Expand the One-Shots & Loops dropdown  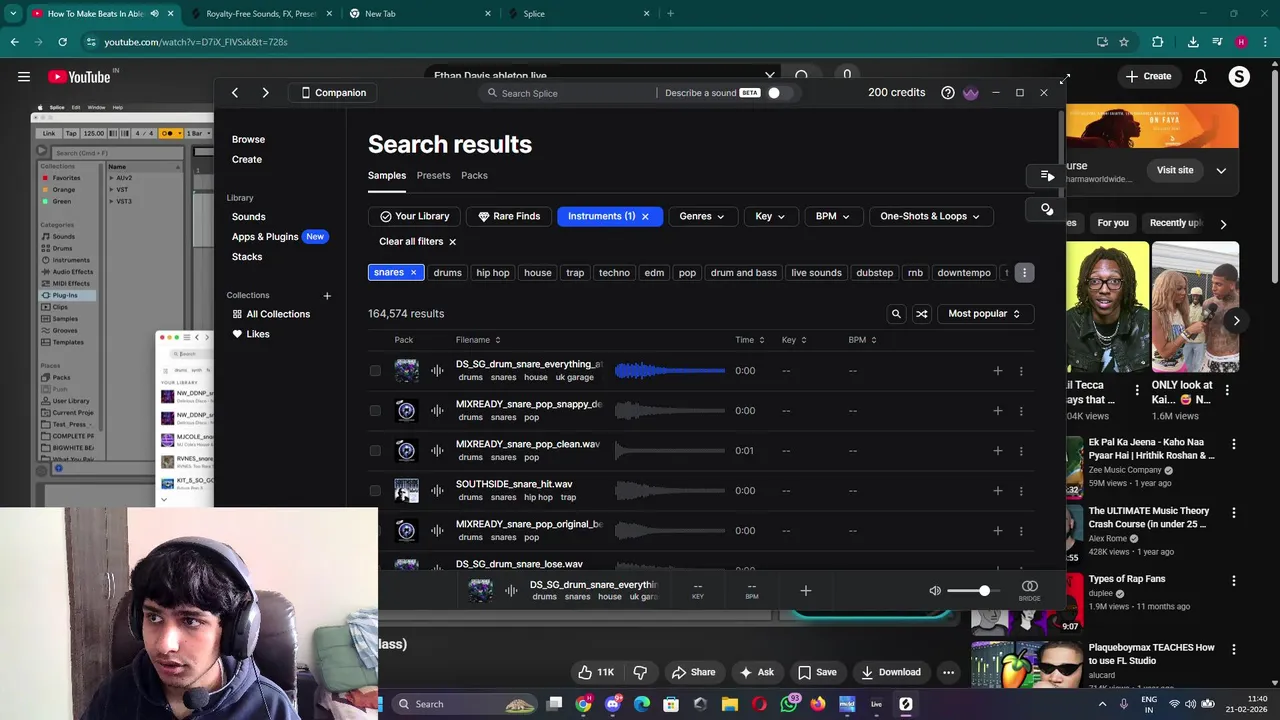click(x=930, y=216)
